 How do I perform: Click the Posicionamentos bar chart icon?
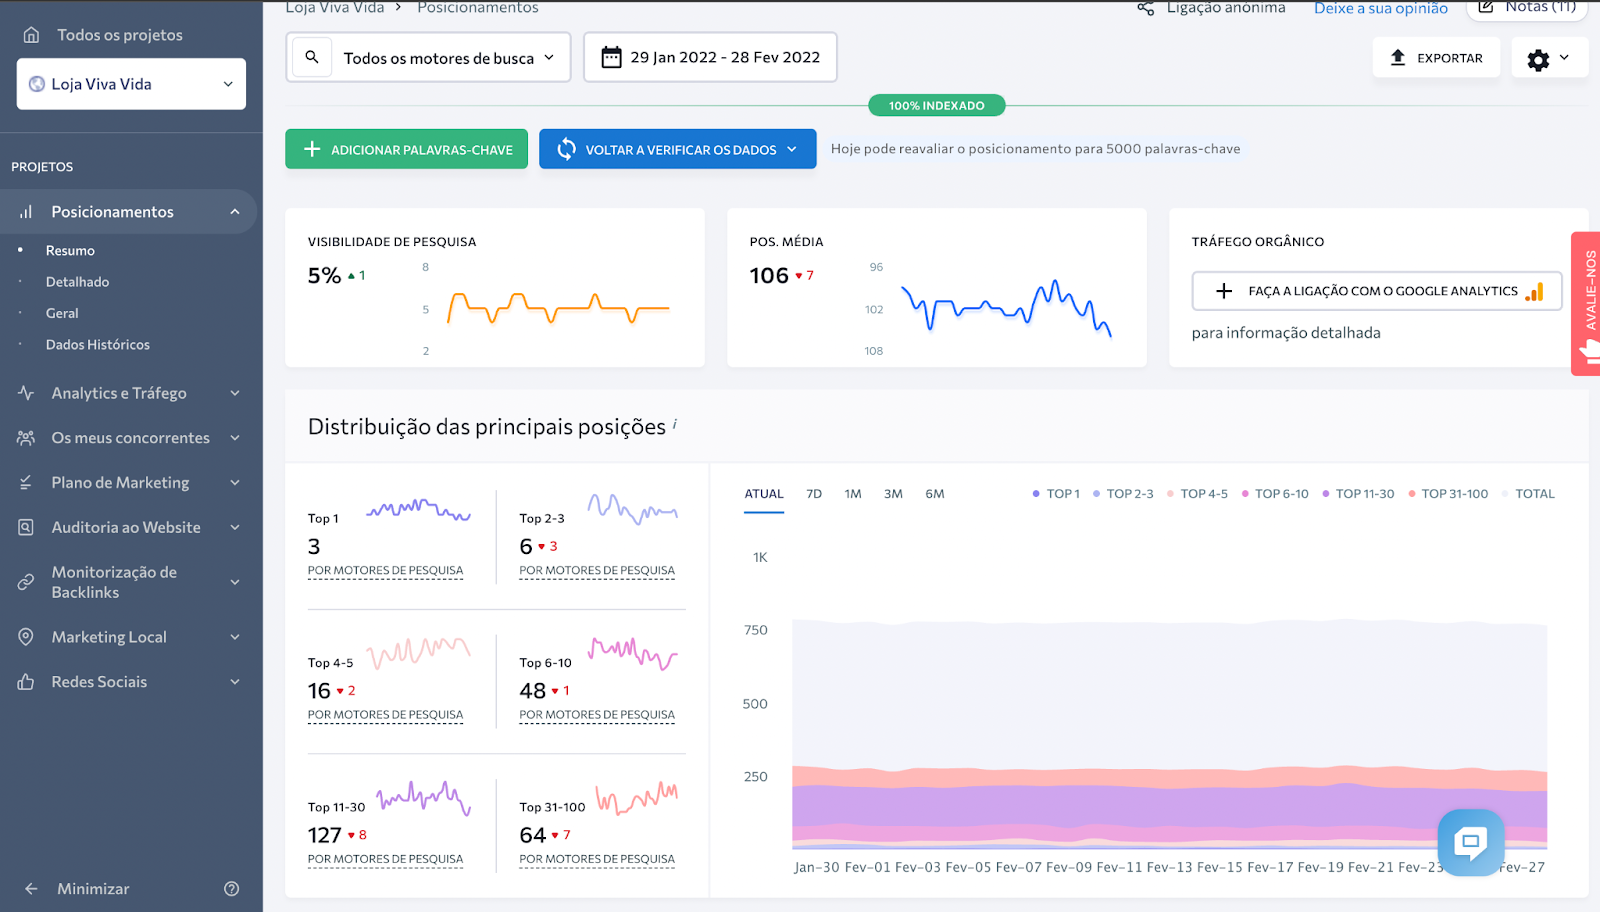point(26,212)
